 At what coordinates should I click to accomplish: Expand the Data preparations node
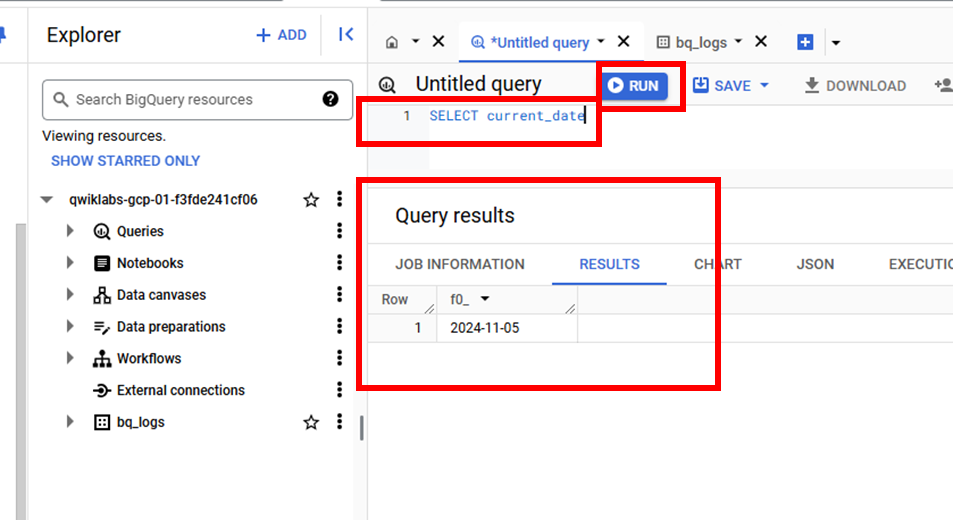point(70,326)
